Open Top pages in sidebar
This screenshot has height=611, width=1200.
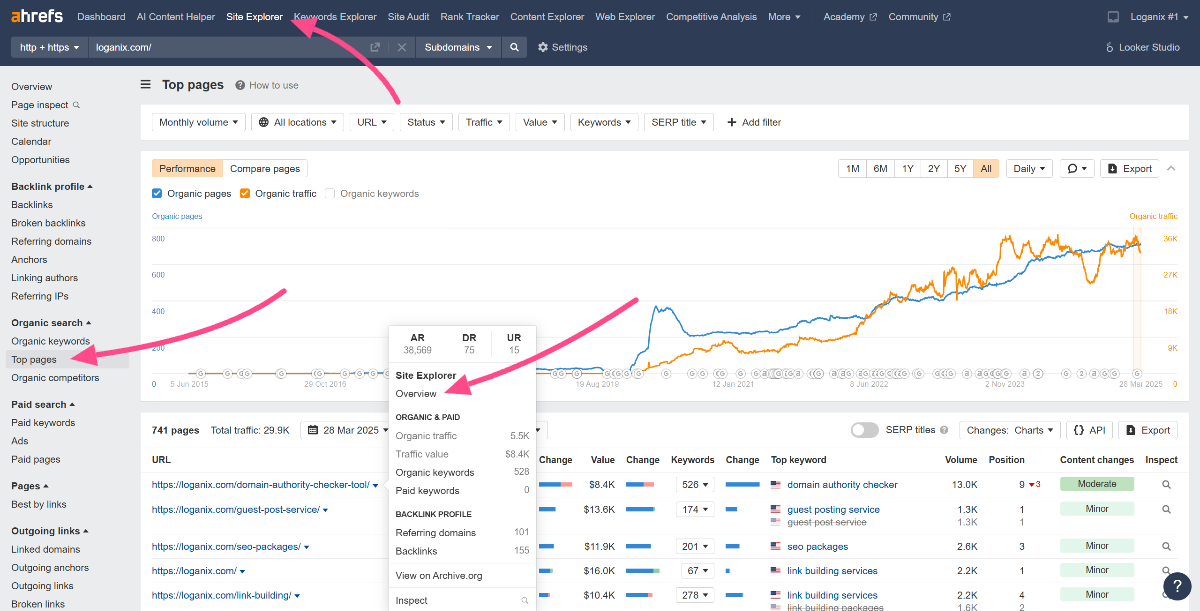point(34,360)
